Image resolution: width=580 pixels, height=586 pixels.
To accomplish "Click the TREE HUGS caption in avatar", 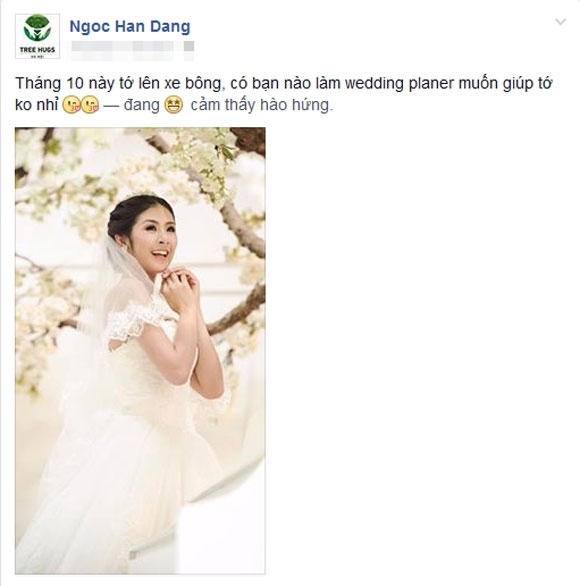I will (37, 50).
